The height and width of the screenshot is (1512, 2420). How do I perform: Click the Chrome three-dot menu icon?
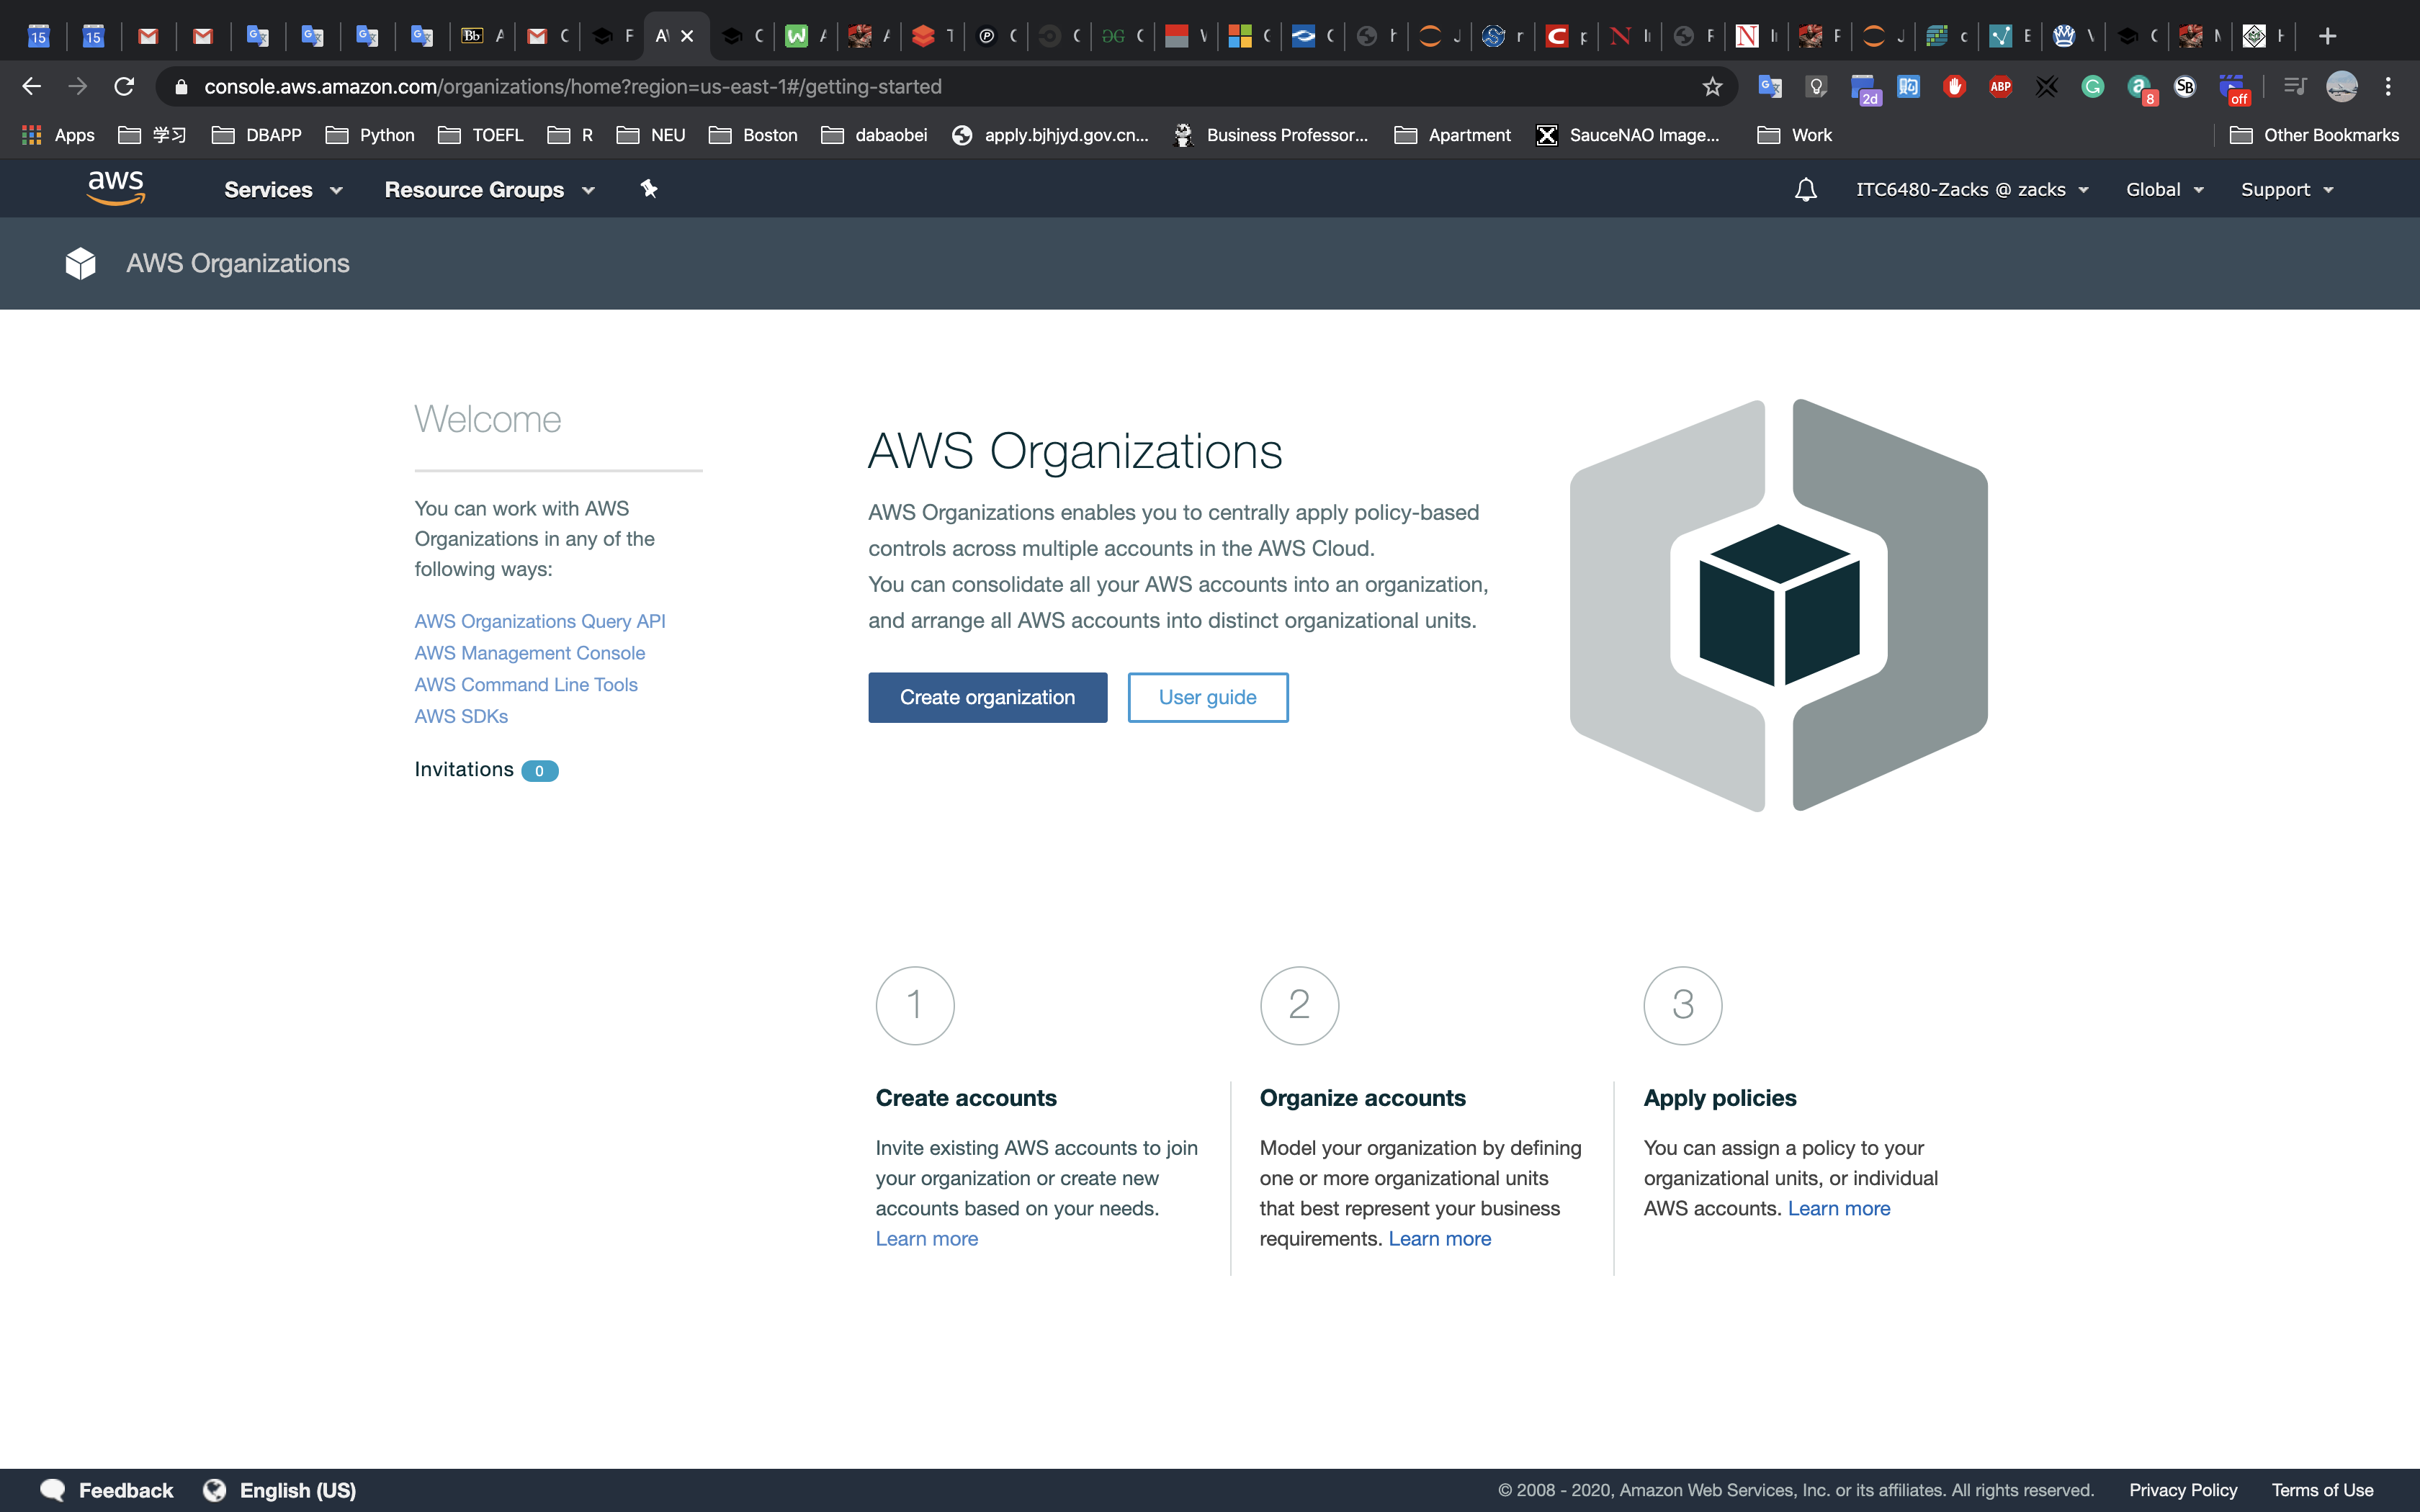click(2388, 87)
